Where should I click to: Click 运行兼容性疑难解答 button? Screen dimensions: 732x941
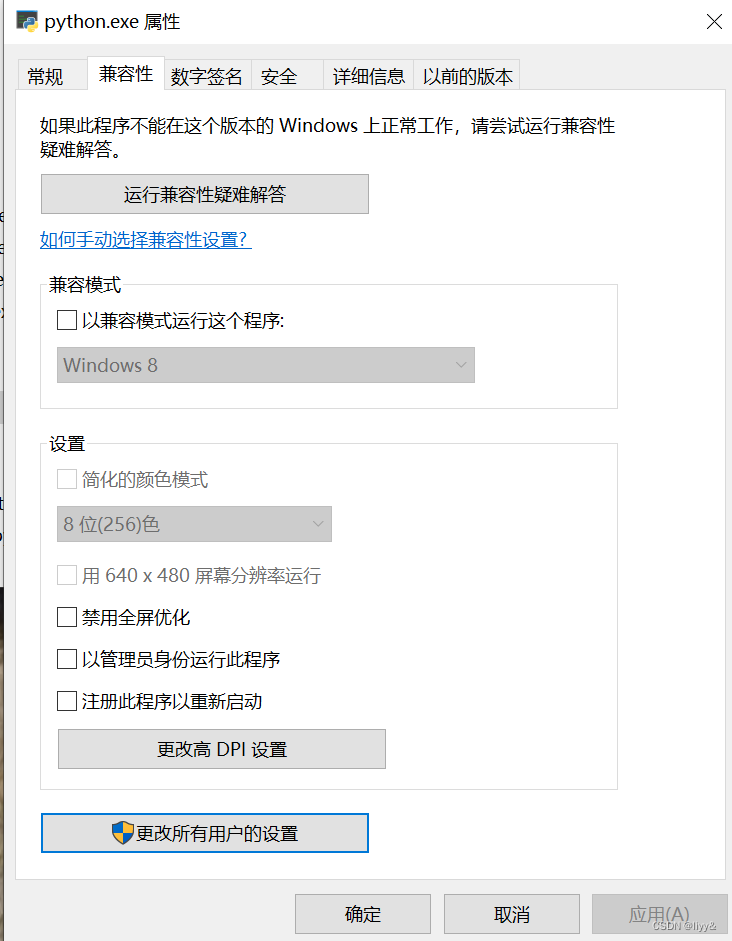coord(204,194)
